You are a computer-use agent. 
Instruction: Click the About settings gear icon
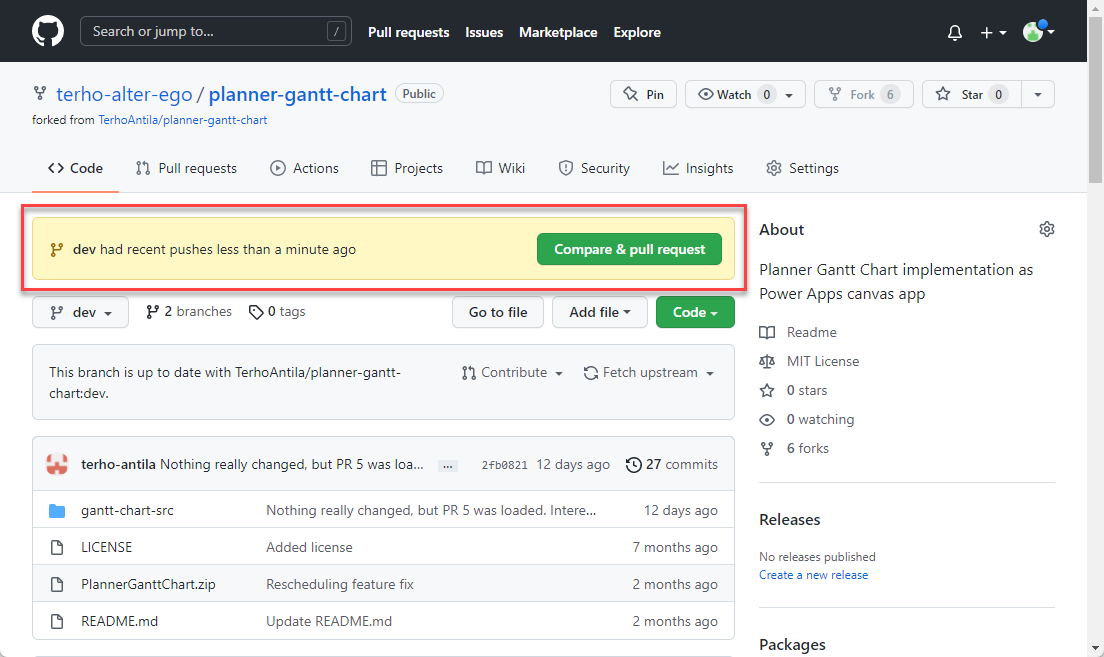point(1046,230)
